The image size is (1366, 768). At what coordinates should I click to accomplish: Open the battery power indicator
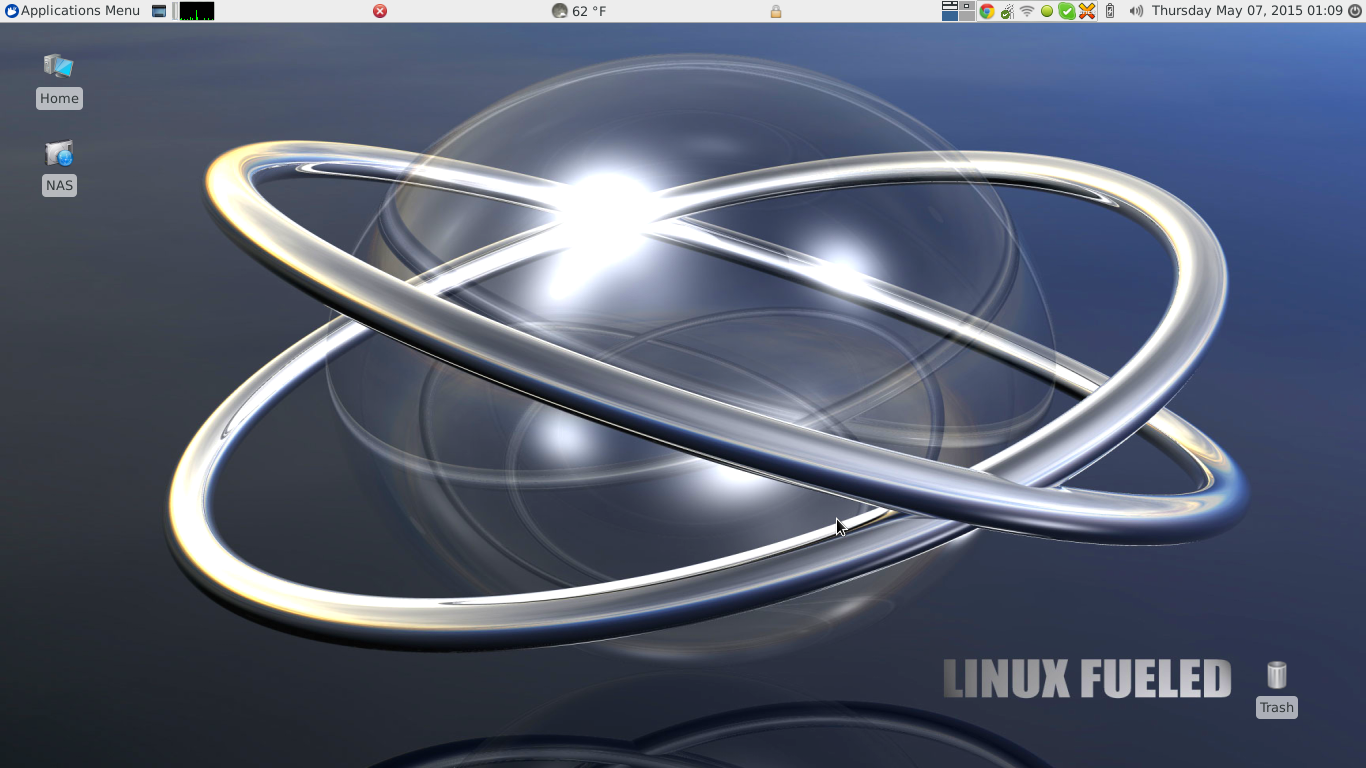click(1110, 11)
